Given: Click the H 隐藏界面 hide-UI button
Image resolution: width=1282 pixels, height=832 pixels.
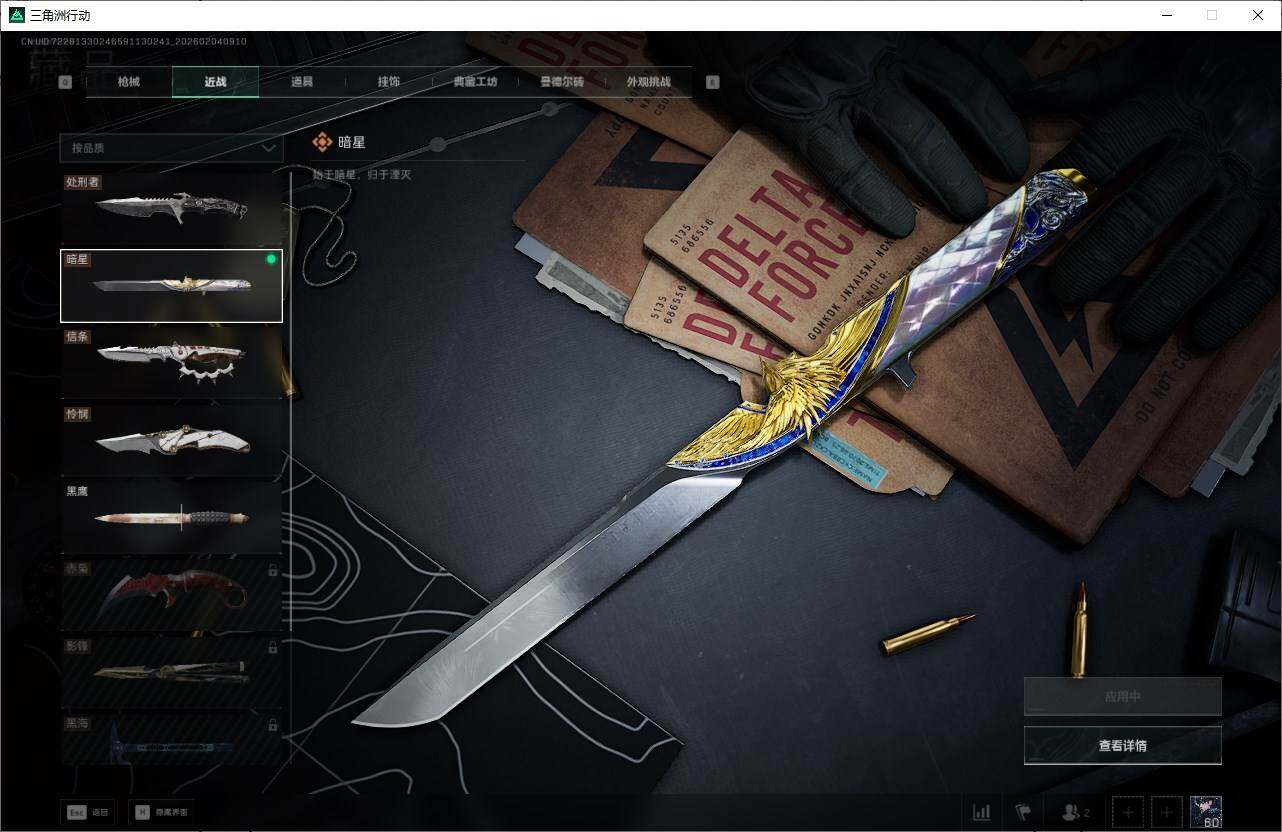Looking at the screenshot, I should (x=161, y=812).
